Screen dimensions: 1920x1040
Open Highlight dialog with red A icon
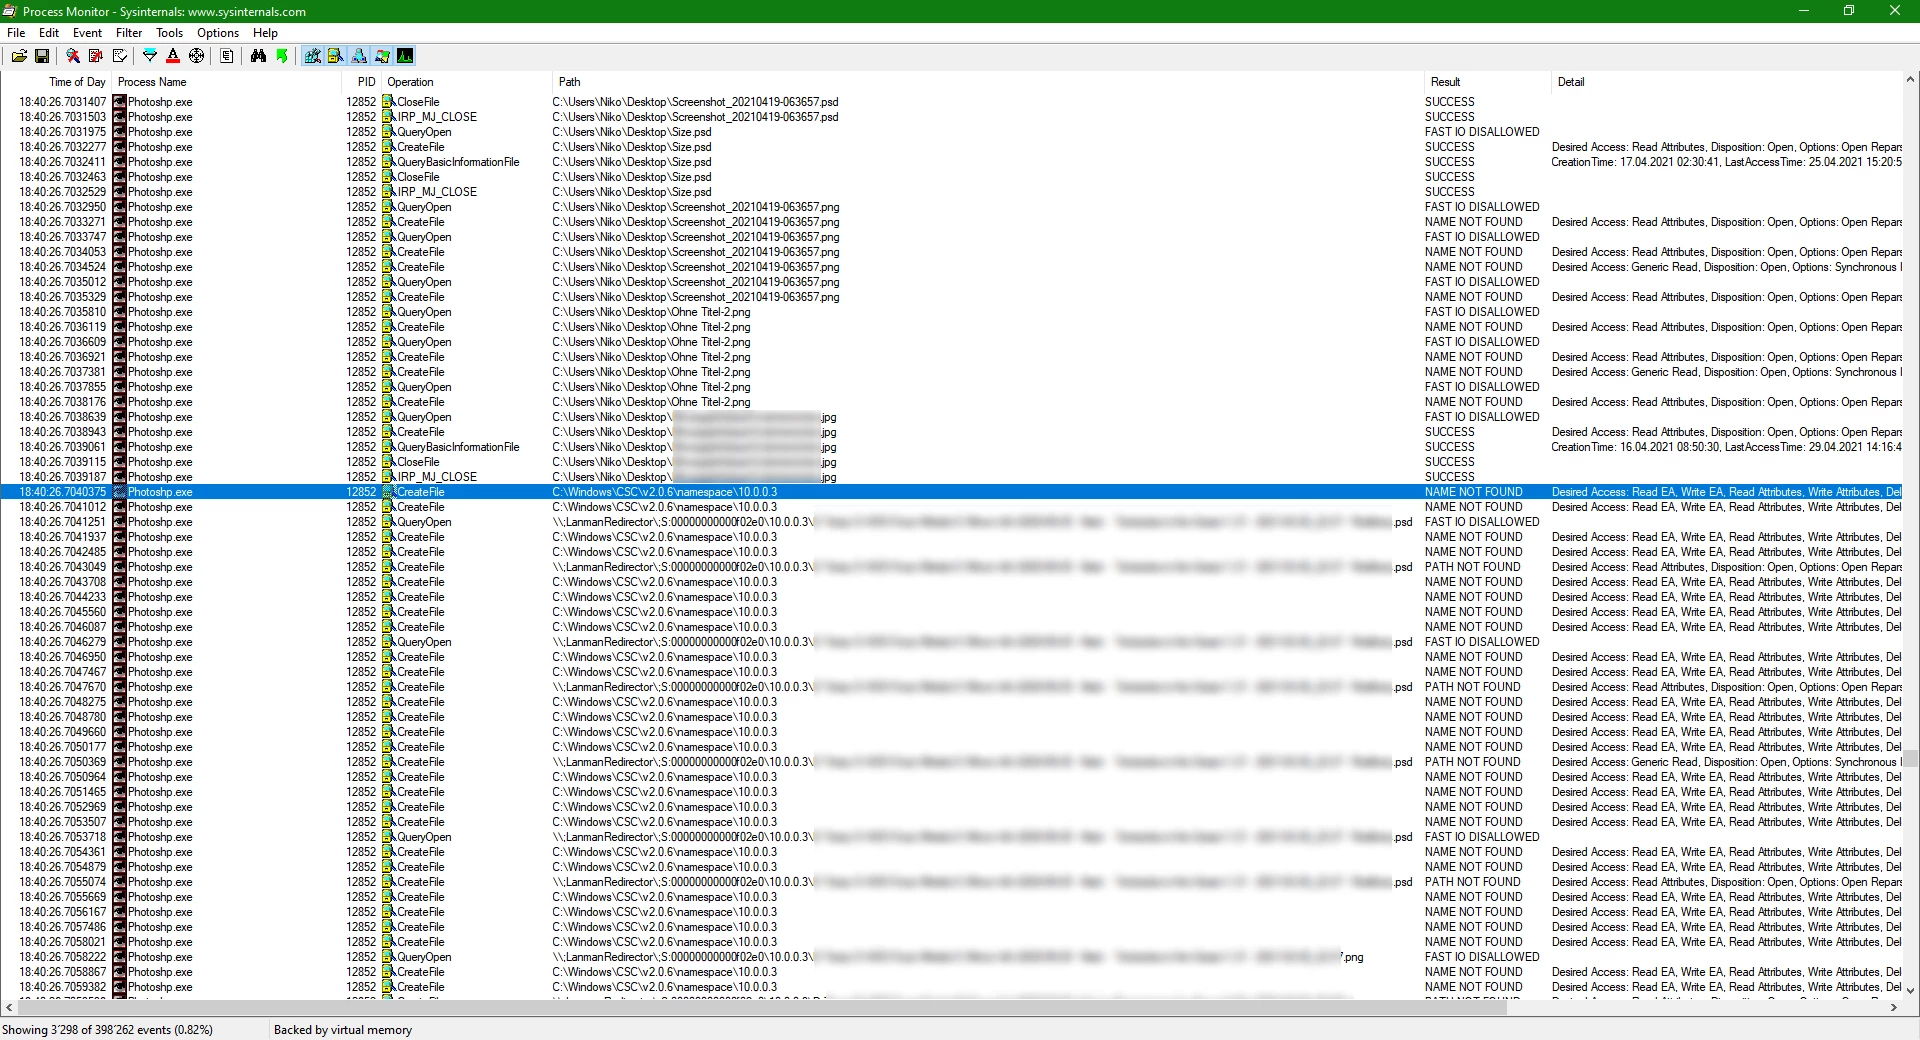[x=173, y=56]
